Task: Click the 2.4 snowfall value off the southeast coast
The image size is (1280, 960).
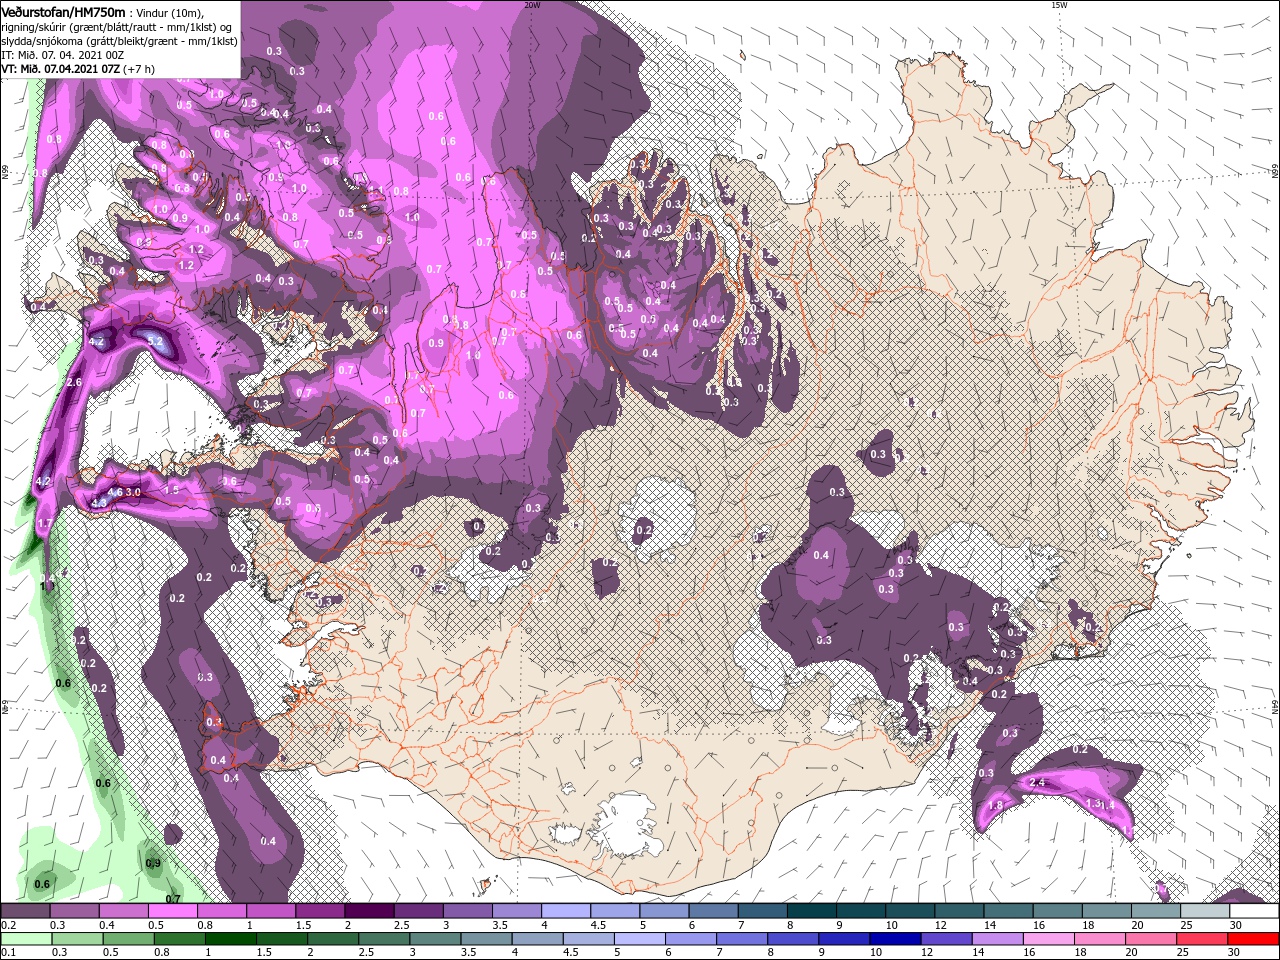Action: pyautogui.click(x=1037, y=782)
